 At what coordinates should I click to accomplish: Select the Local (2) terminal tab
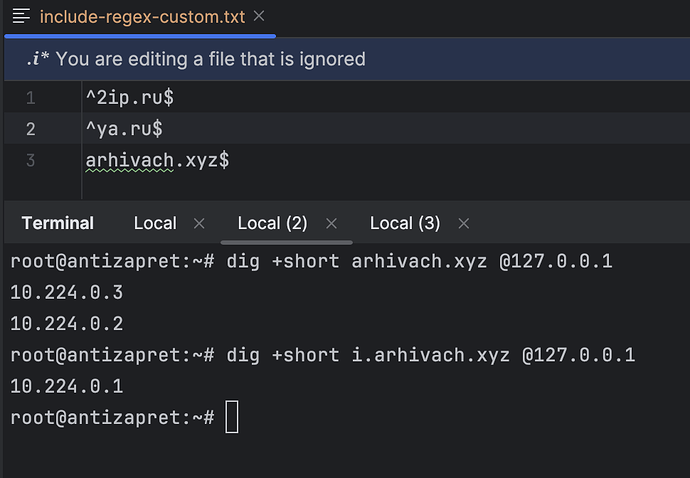pos(272,223)
